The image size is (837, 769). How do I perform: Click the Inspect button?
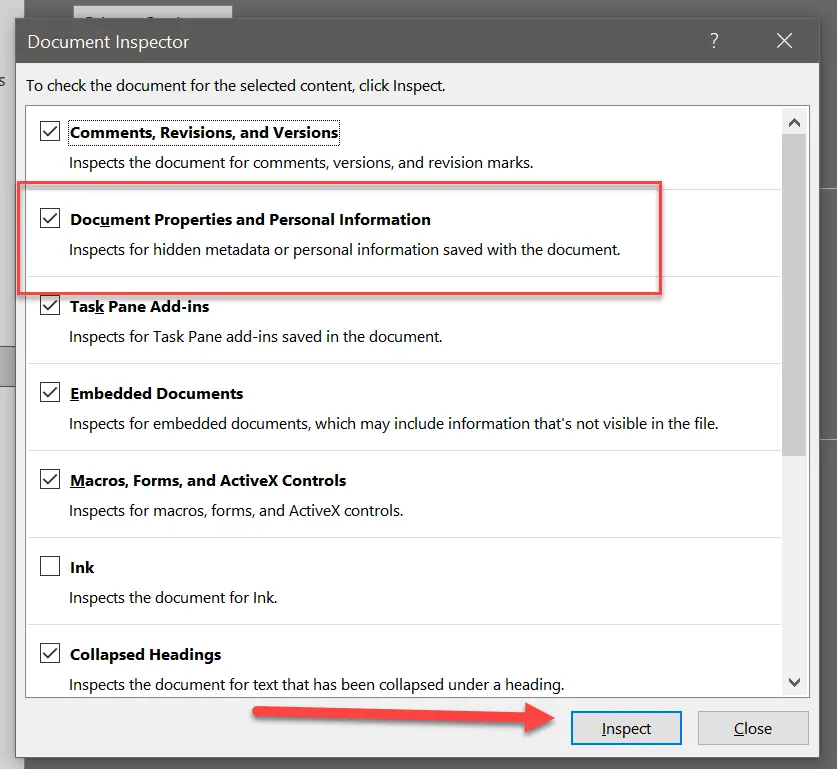pyautogui.click(x=626, y=728)
